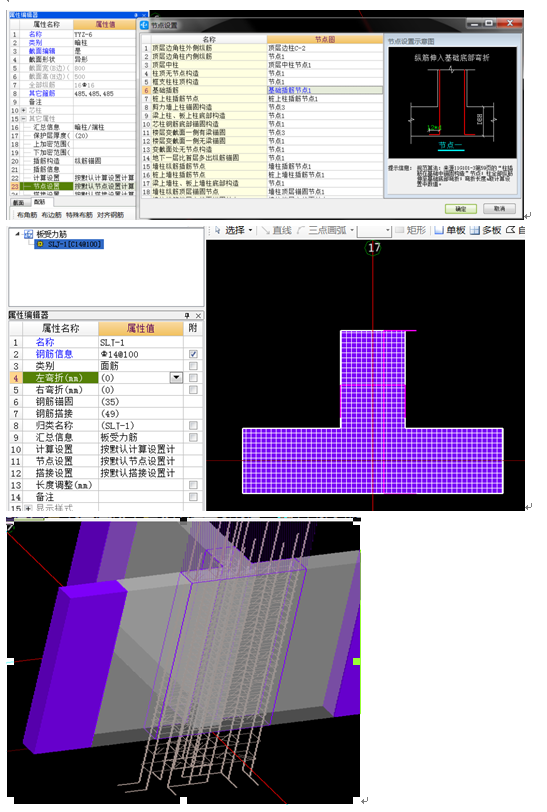Screen dimensions: 547x812
Task: Click the 选择 tool
Action: (x=229, y=230)
